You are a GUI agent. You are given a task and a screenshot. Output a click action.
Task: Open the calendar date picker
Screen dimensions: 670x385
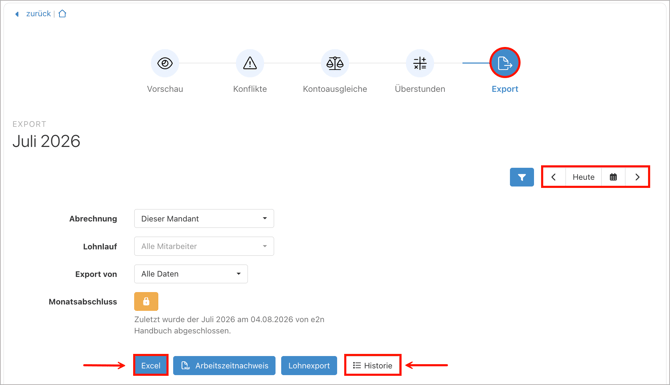(x=613, y=177)
